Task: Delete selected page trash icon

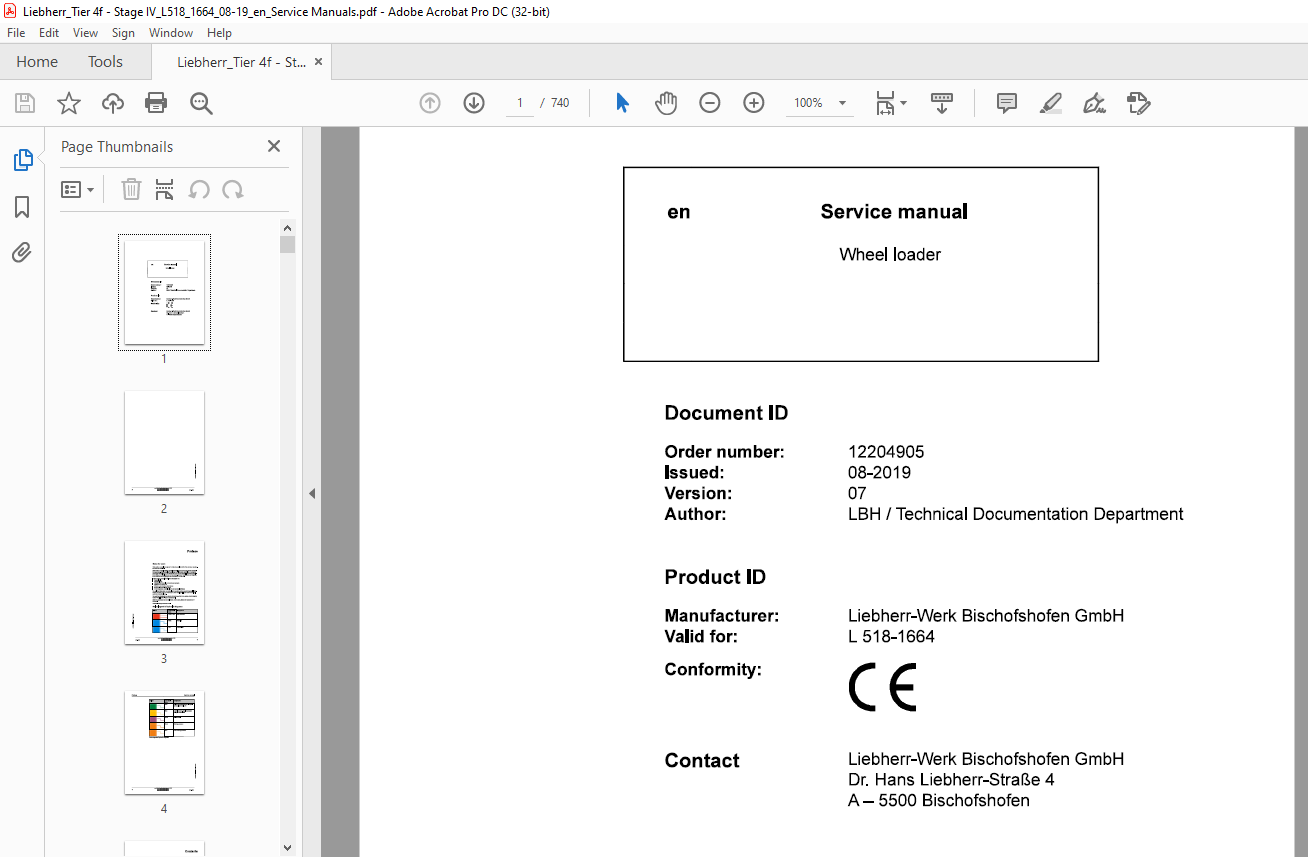Action: pos(131,189)
